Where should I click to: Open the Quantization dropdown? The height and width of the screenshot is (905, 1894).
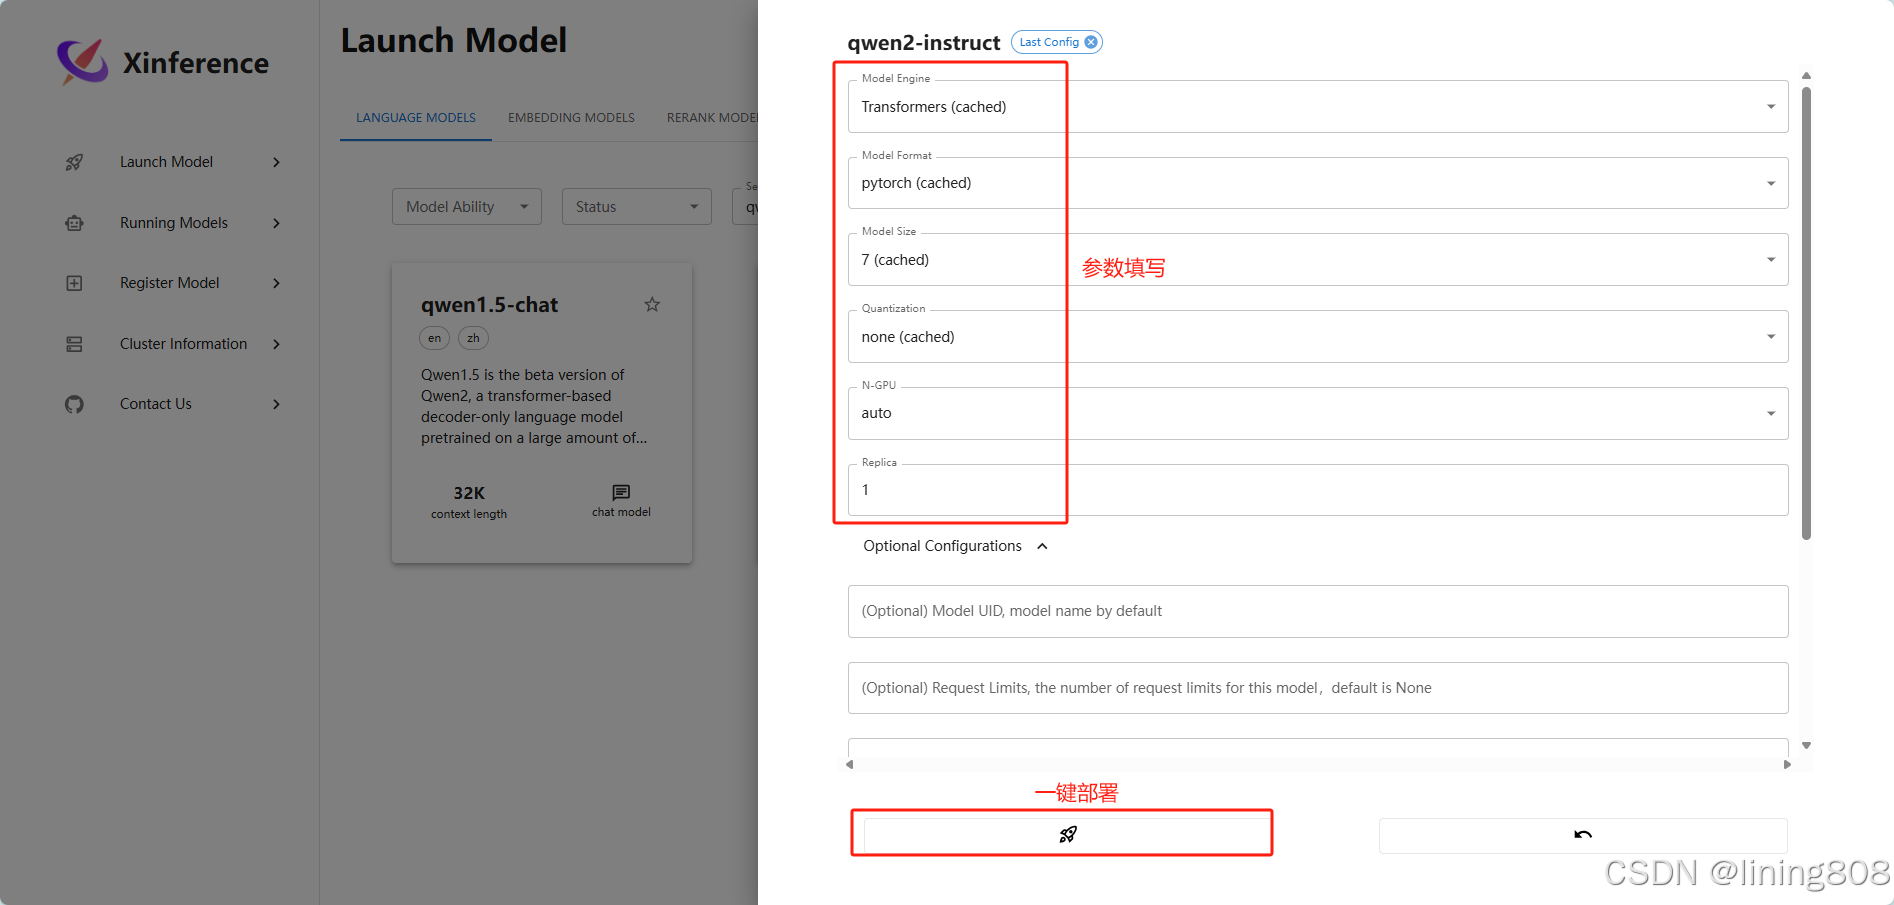click(x=1317, y=337)
